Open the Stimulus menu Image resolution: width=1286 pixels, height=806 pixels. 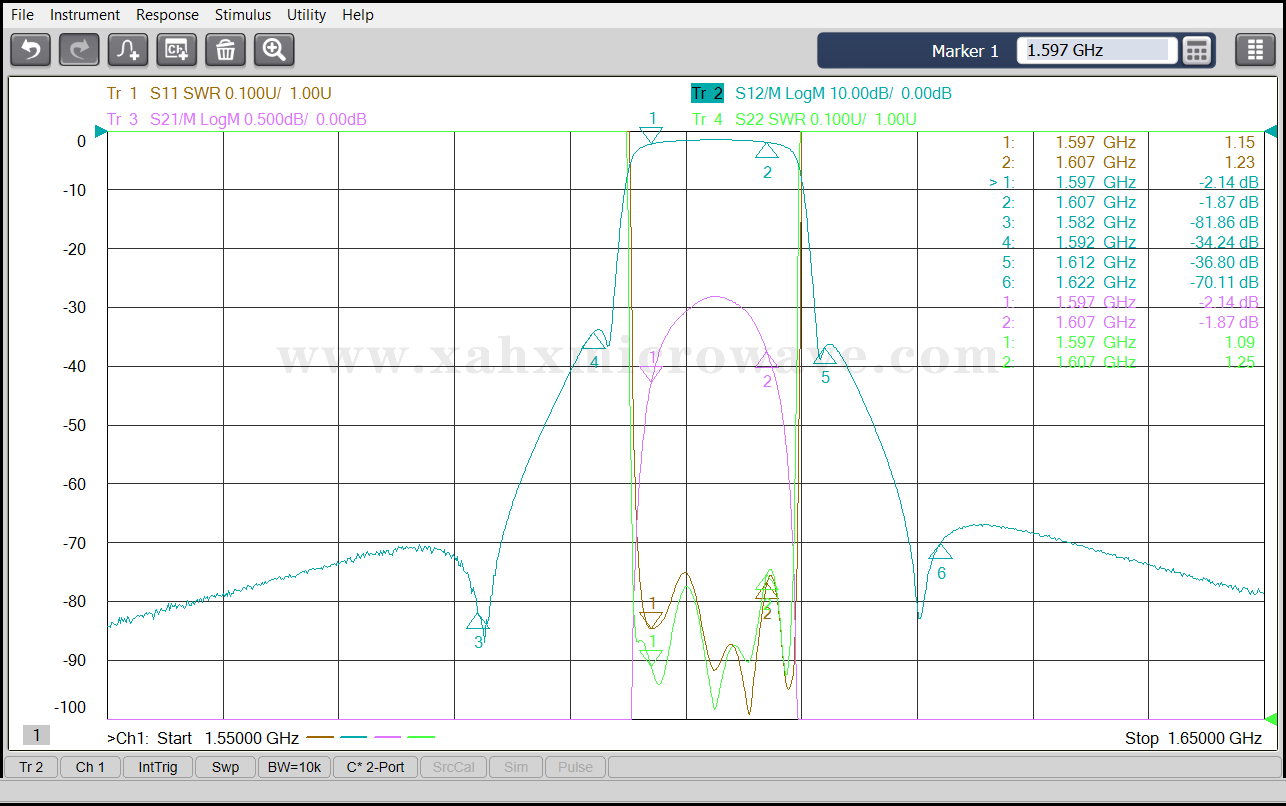(x=242, y=15)
